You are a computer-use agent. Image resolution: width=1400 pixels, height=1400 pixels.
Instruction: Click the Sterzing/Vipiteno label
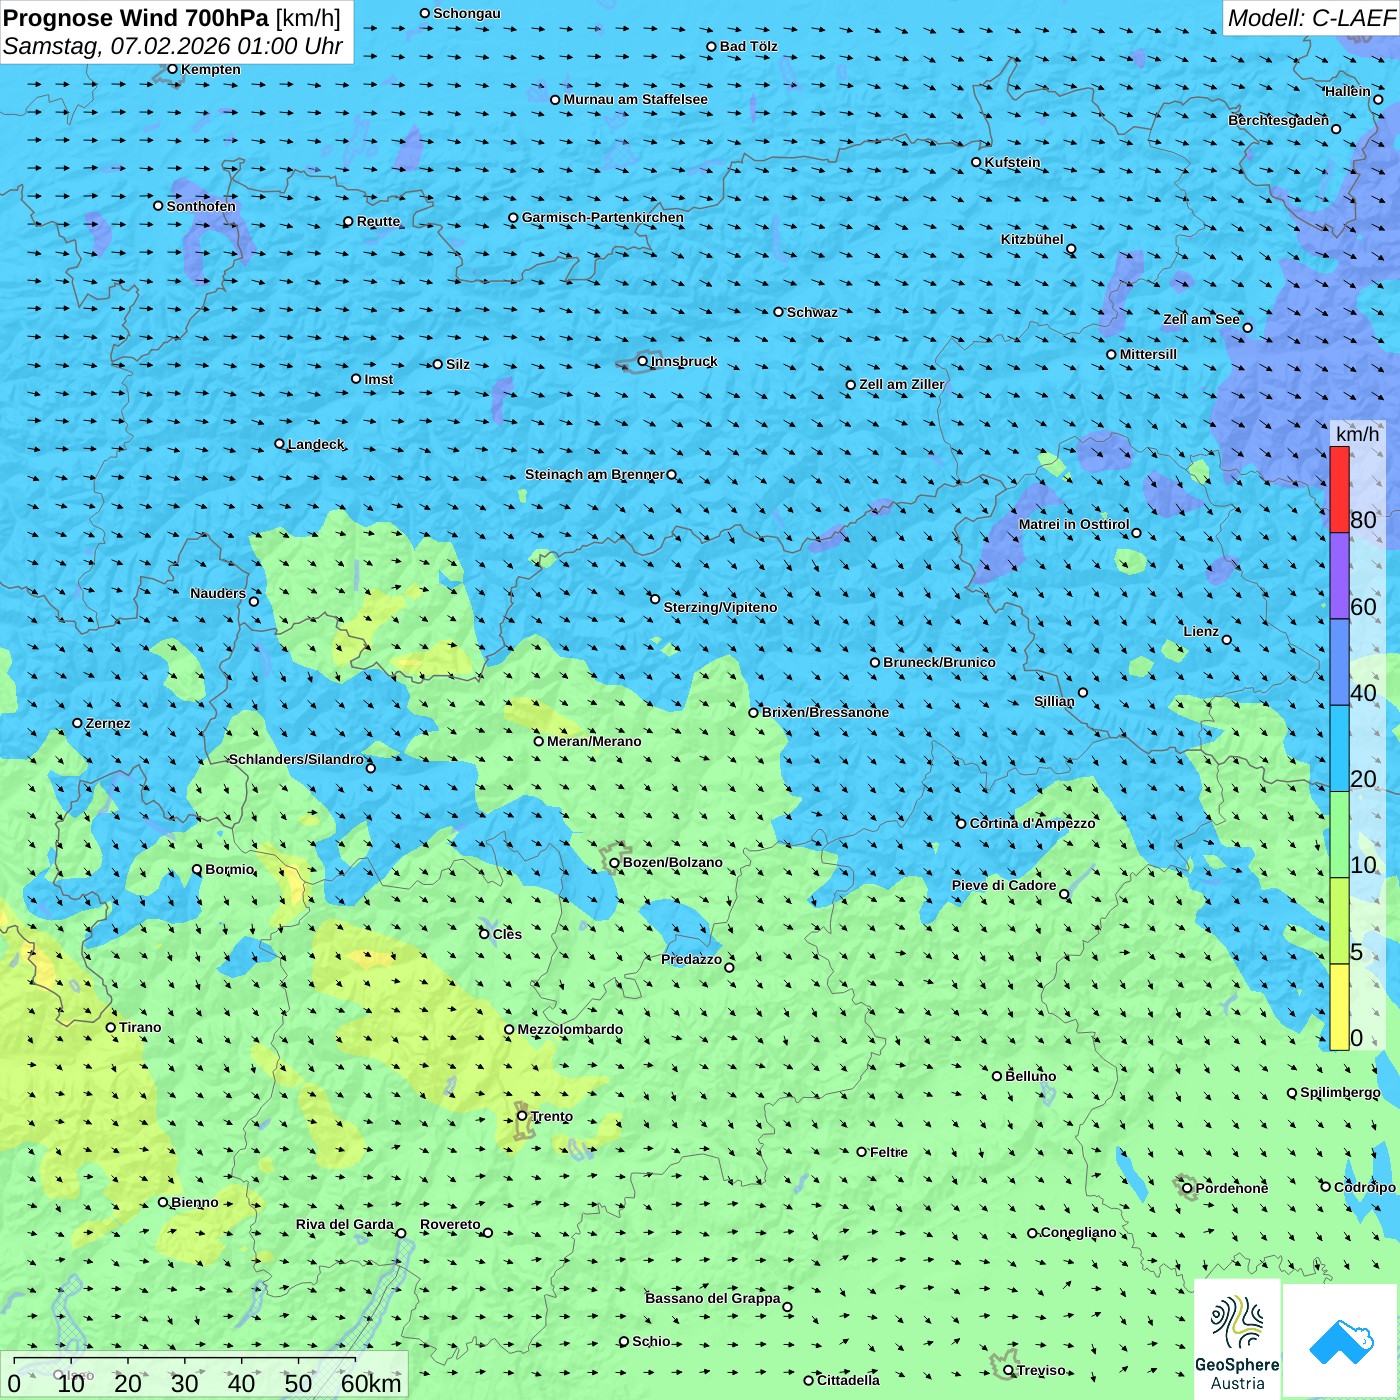(720, 607)
